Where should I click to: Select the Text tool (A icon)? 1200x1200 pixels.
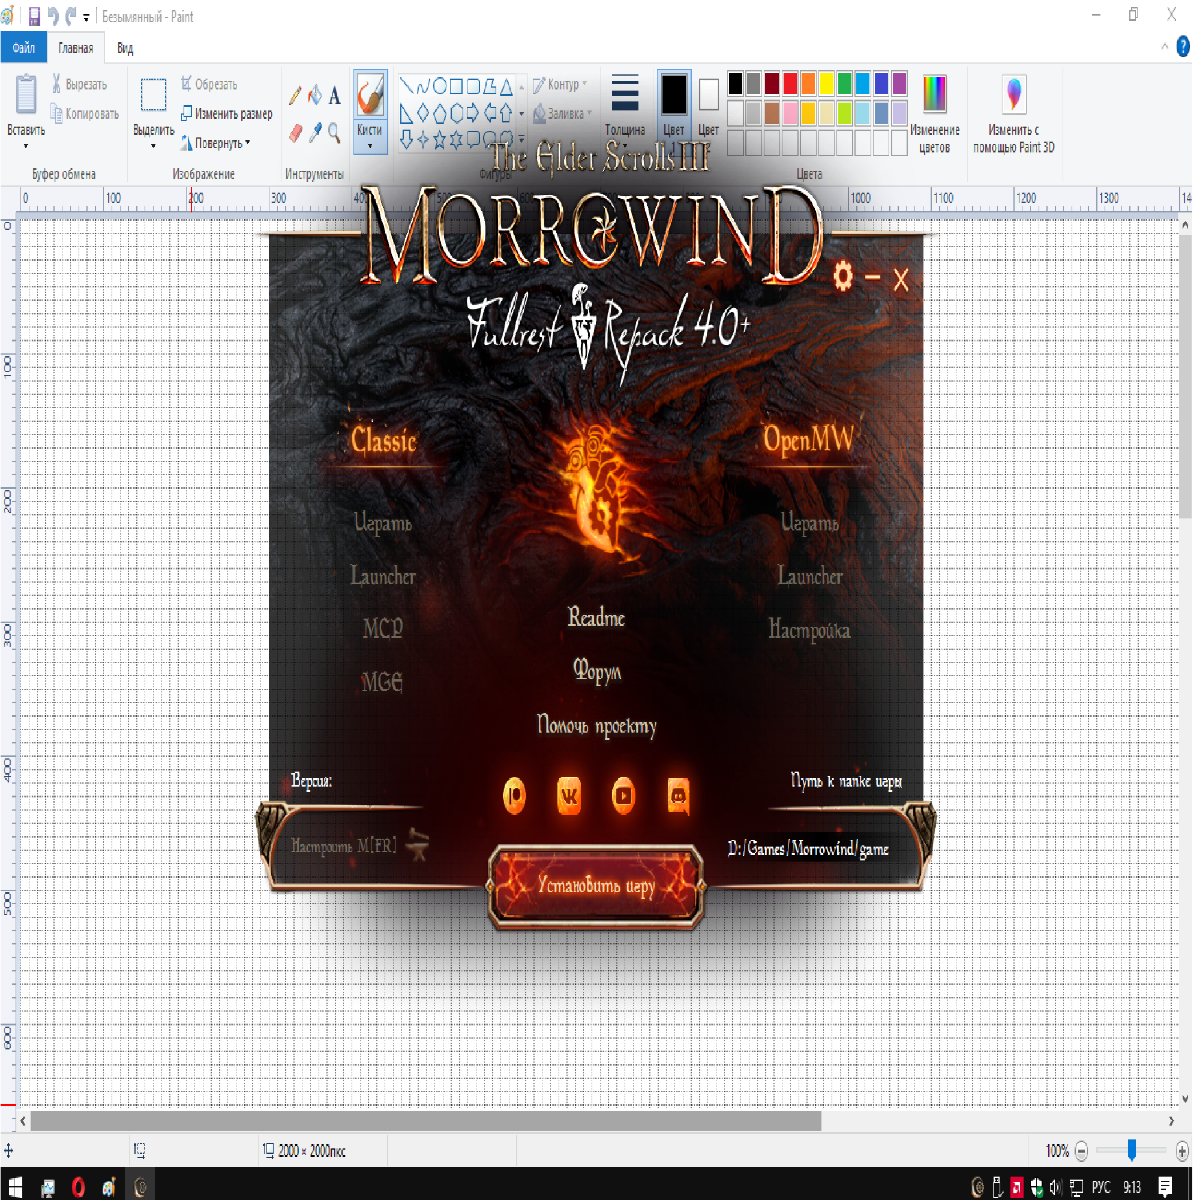click(x=335, y=96)
